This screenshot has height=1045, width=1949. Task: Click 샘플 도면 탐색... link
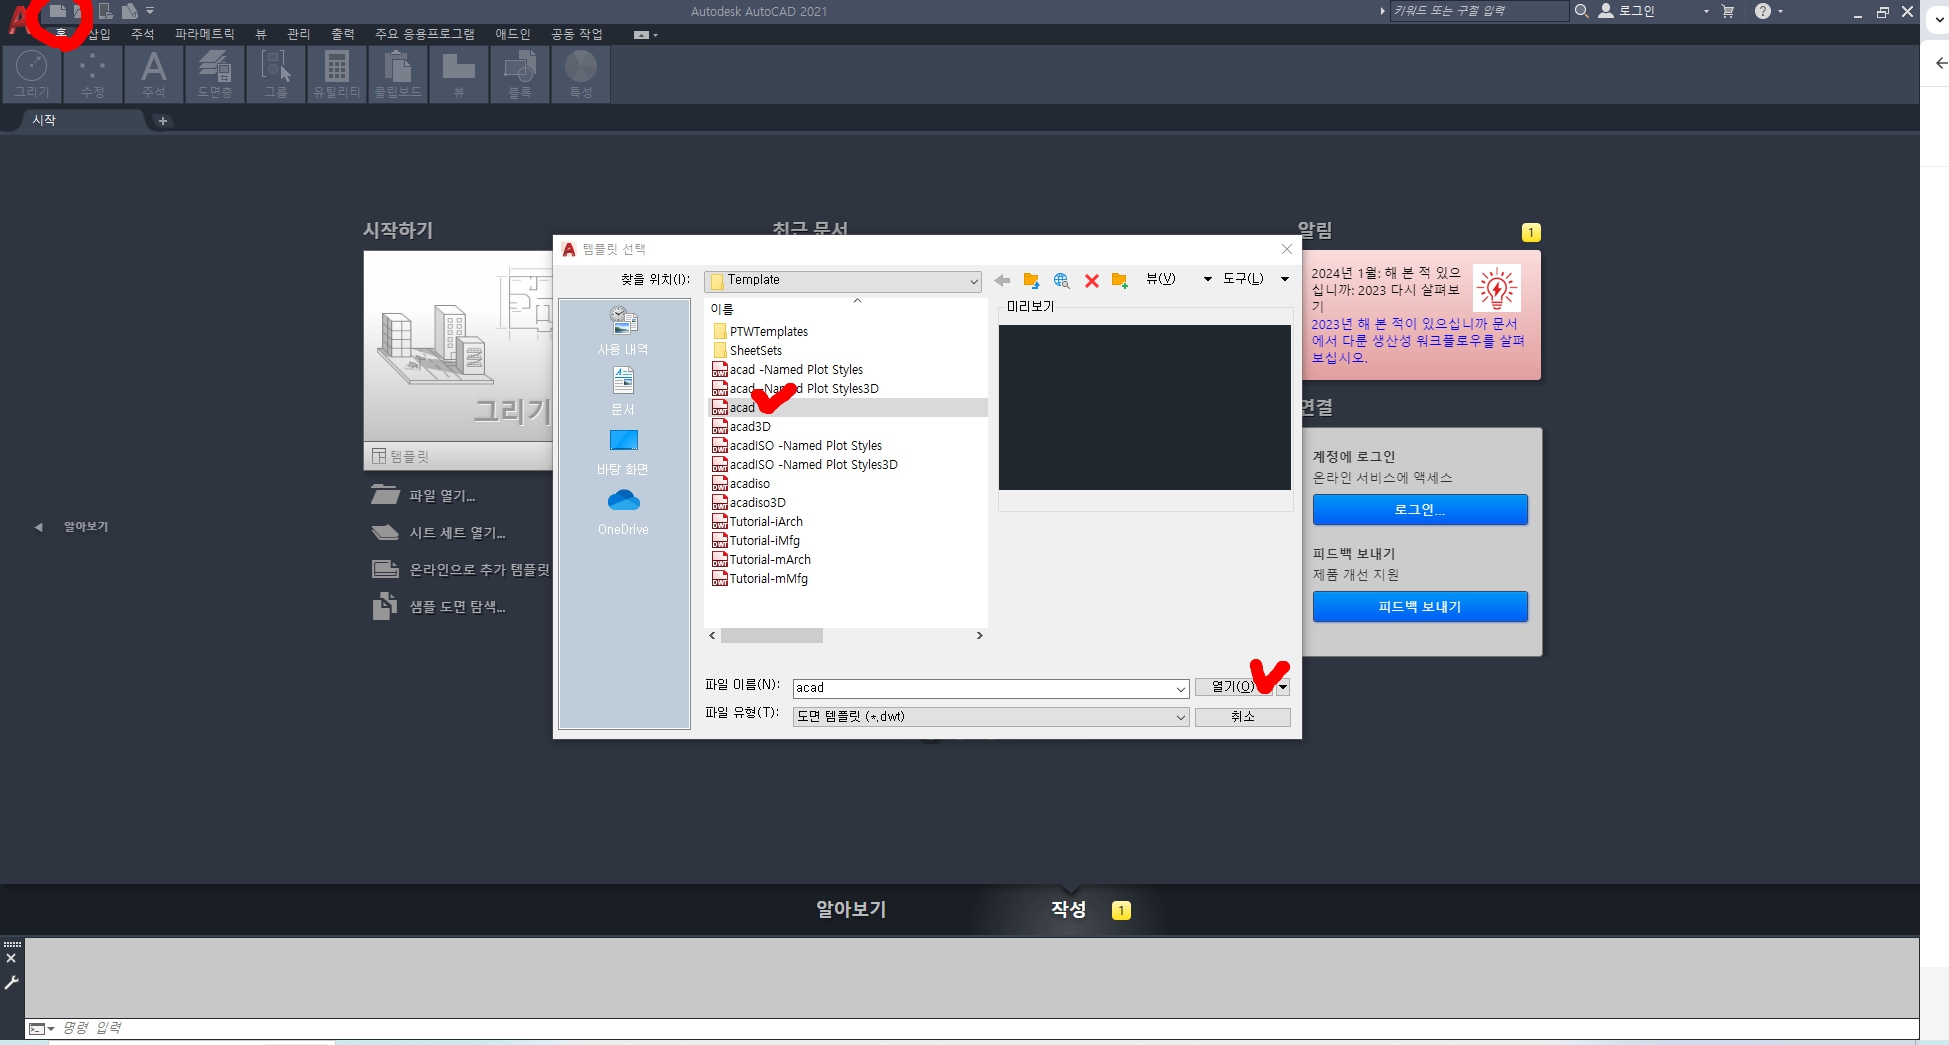pyautogui.click(x=439, y=607)
